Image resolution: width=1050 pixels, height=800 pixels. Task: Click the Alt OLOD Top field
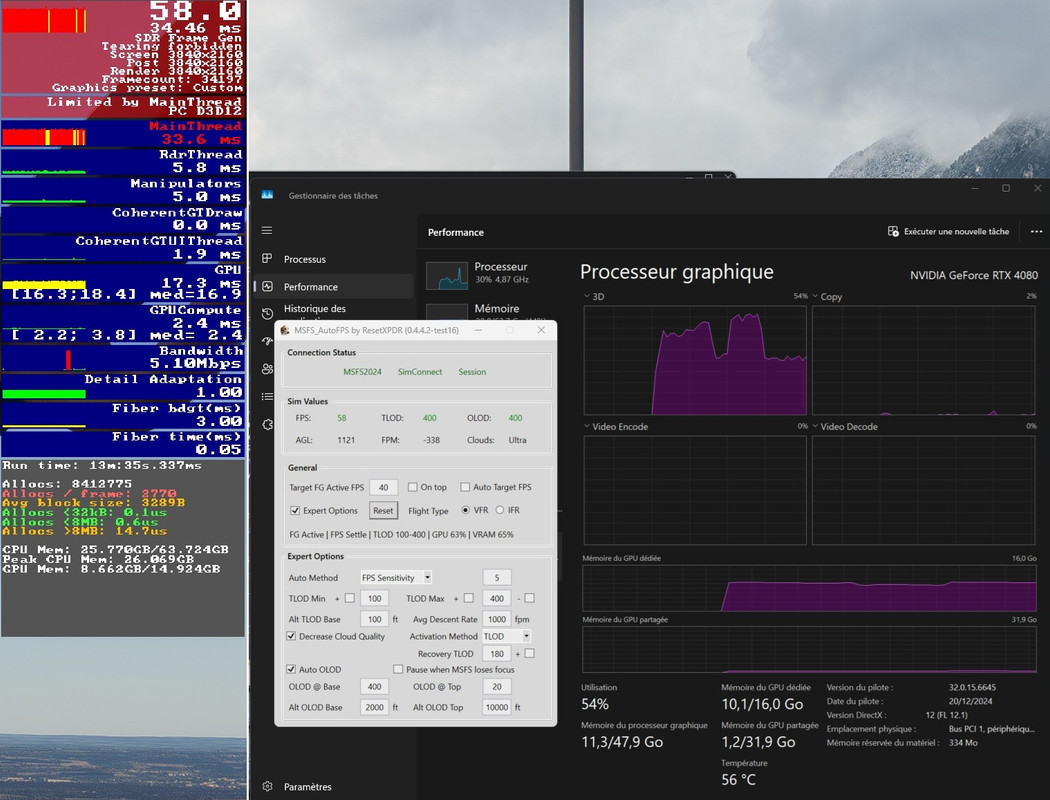click(x=497, y=707)
